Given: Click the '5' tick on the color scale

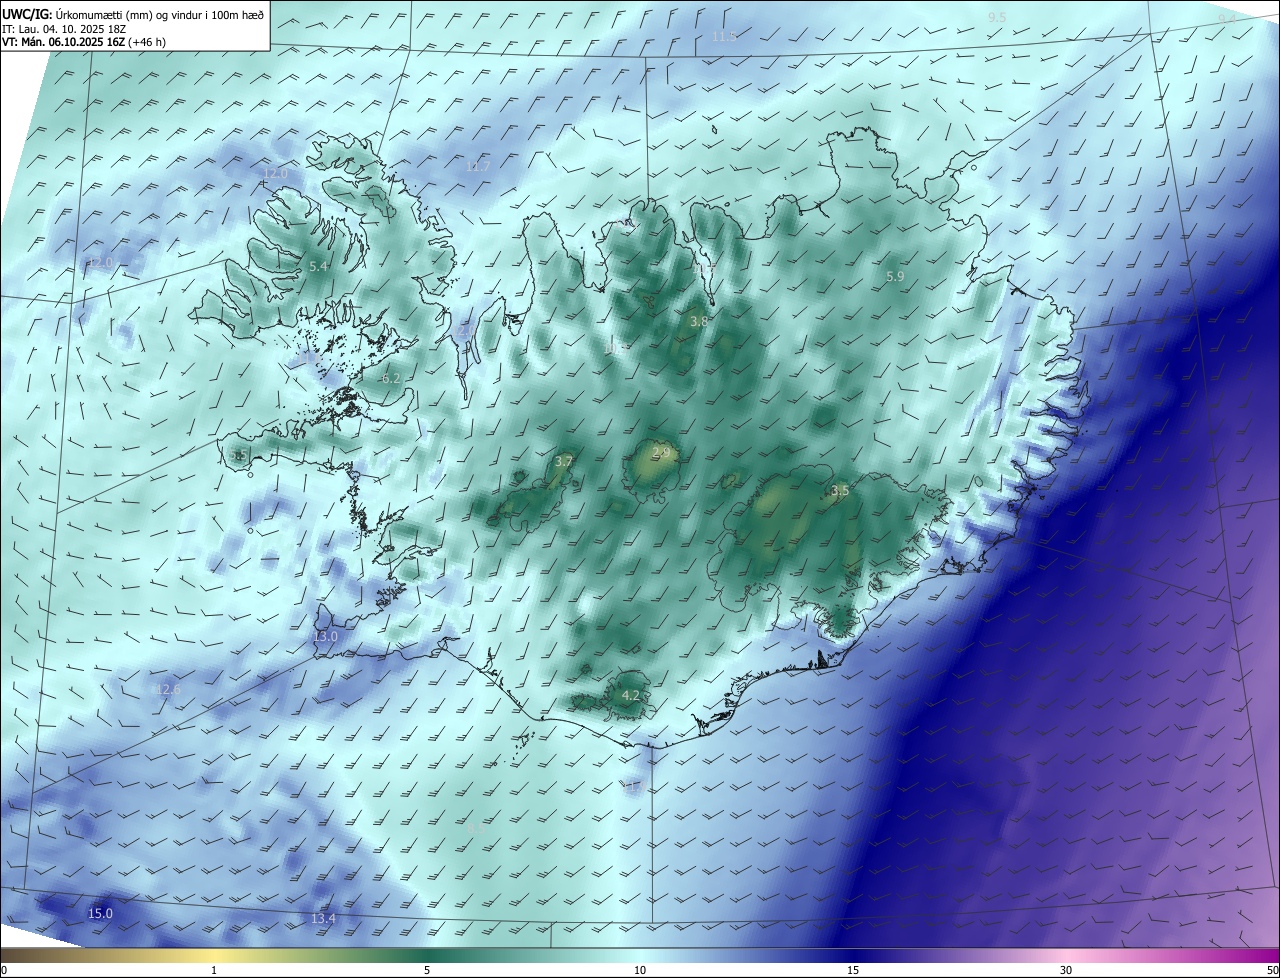Looking at the screenshot, I should (x=427, y=970).
